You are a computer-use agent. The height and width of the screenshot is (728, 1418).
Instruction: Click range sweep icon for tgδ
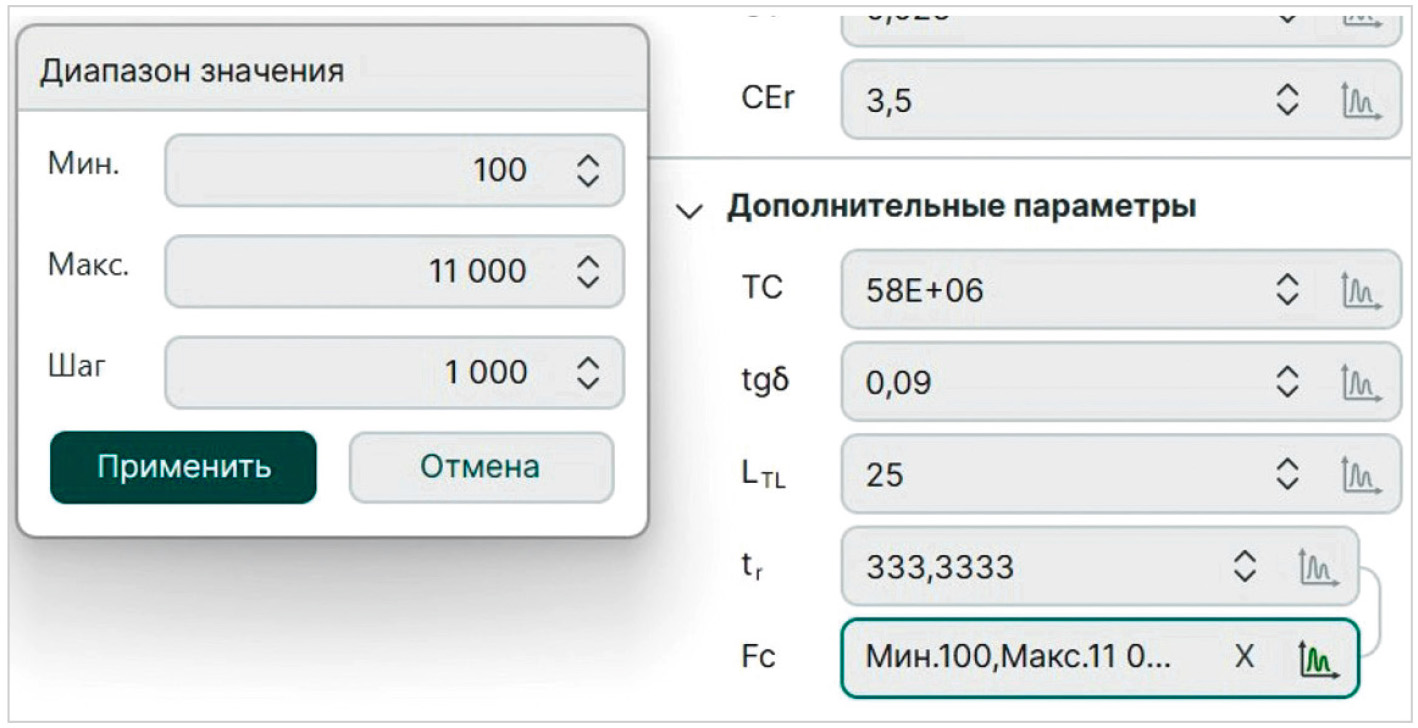click(1360, 383)
